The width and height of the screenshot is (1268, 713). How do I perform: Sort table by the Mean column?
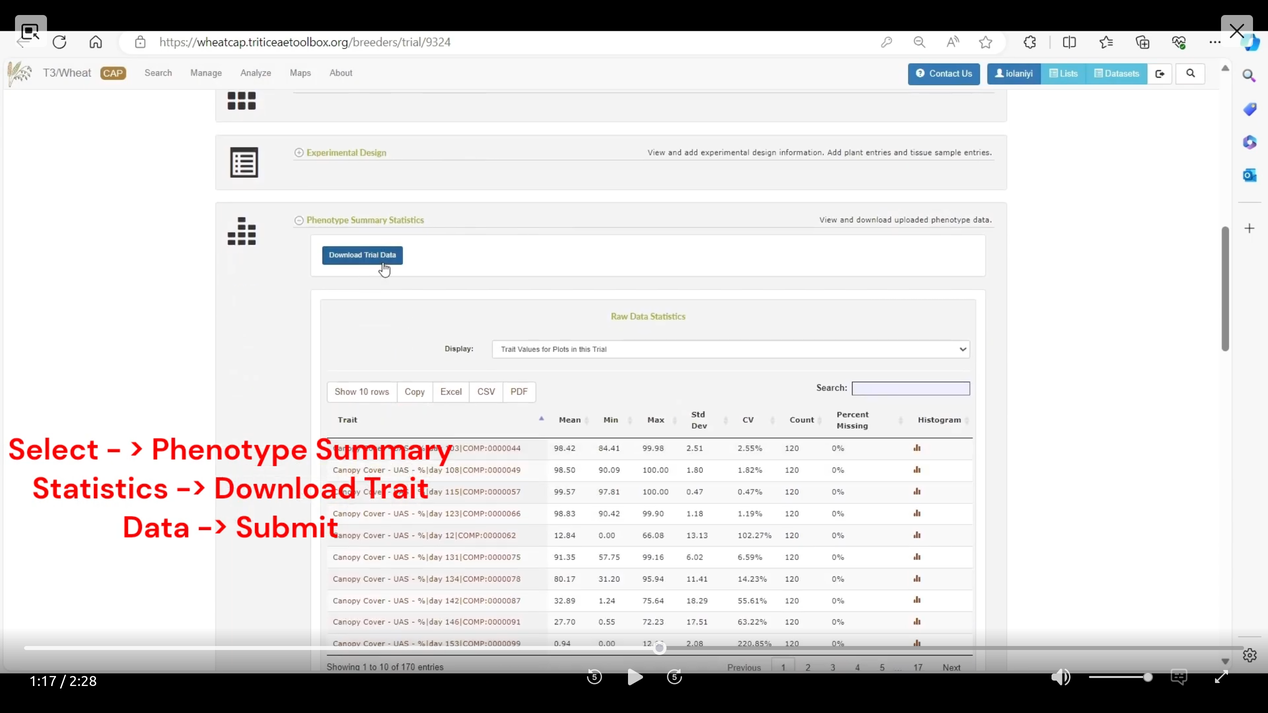[570, 420]
